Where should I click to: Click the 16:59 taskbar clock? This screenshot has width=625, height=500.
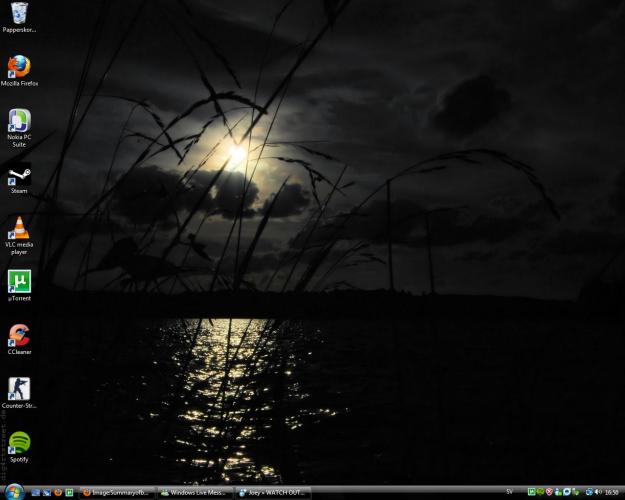(611, 492)
